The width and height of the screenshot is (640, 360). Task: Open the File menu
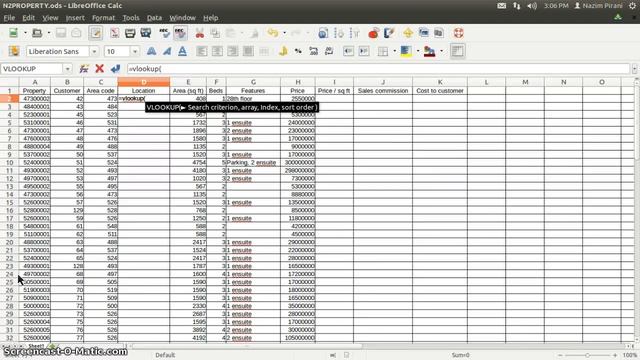coord(9,18)
